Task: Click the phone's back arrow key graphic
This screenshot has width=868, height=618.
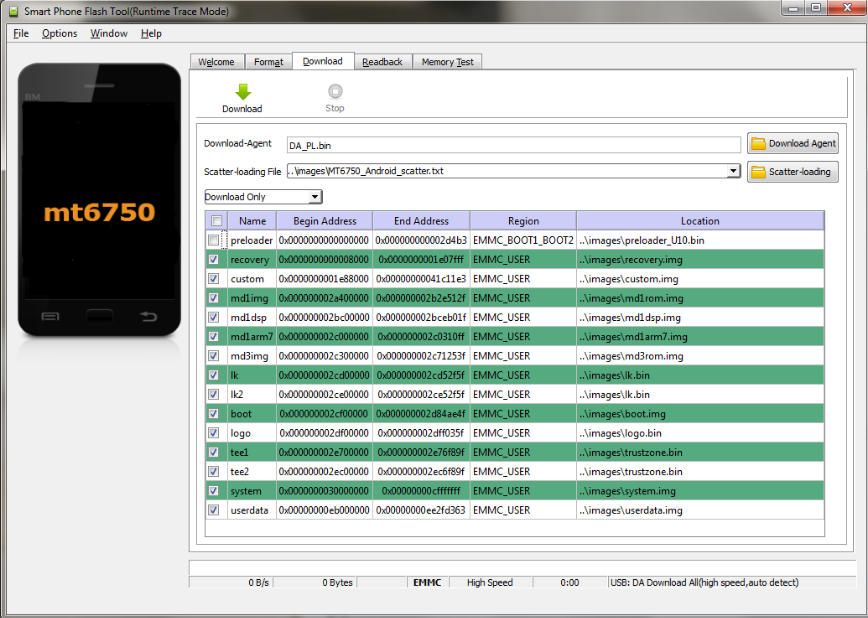Action: coord(148,318)
